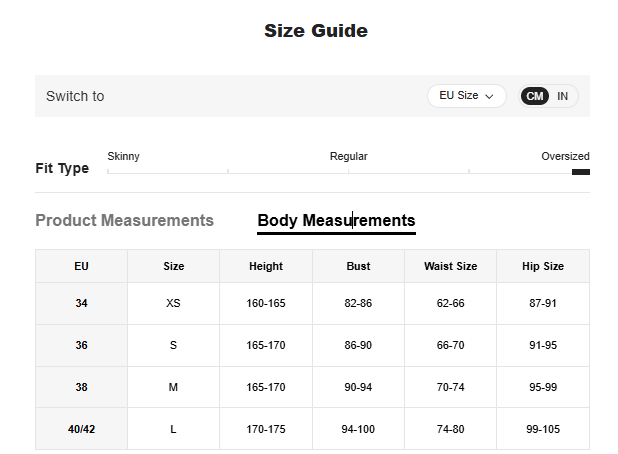Click the Bust column header

[358, 266]
